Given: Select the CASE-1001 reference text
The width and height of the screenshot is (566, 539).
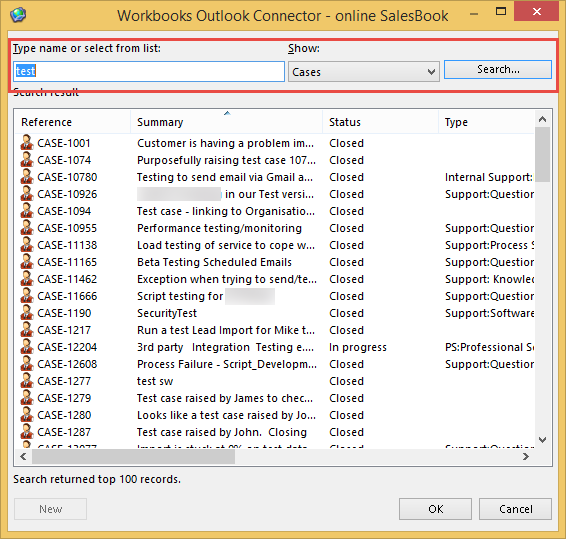Looking at the screenshot, I should (x=64, y=143).
